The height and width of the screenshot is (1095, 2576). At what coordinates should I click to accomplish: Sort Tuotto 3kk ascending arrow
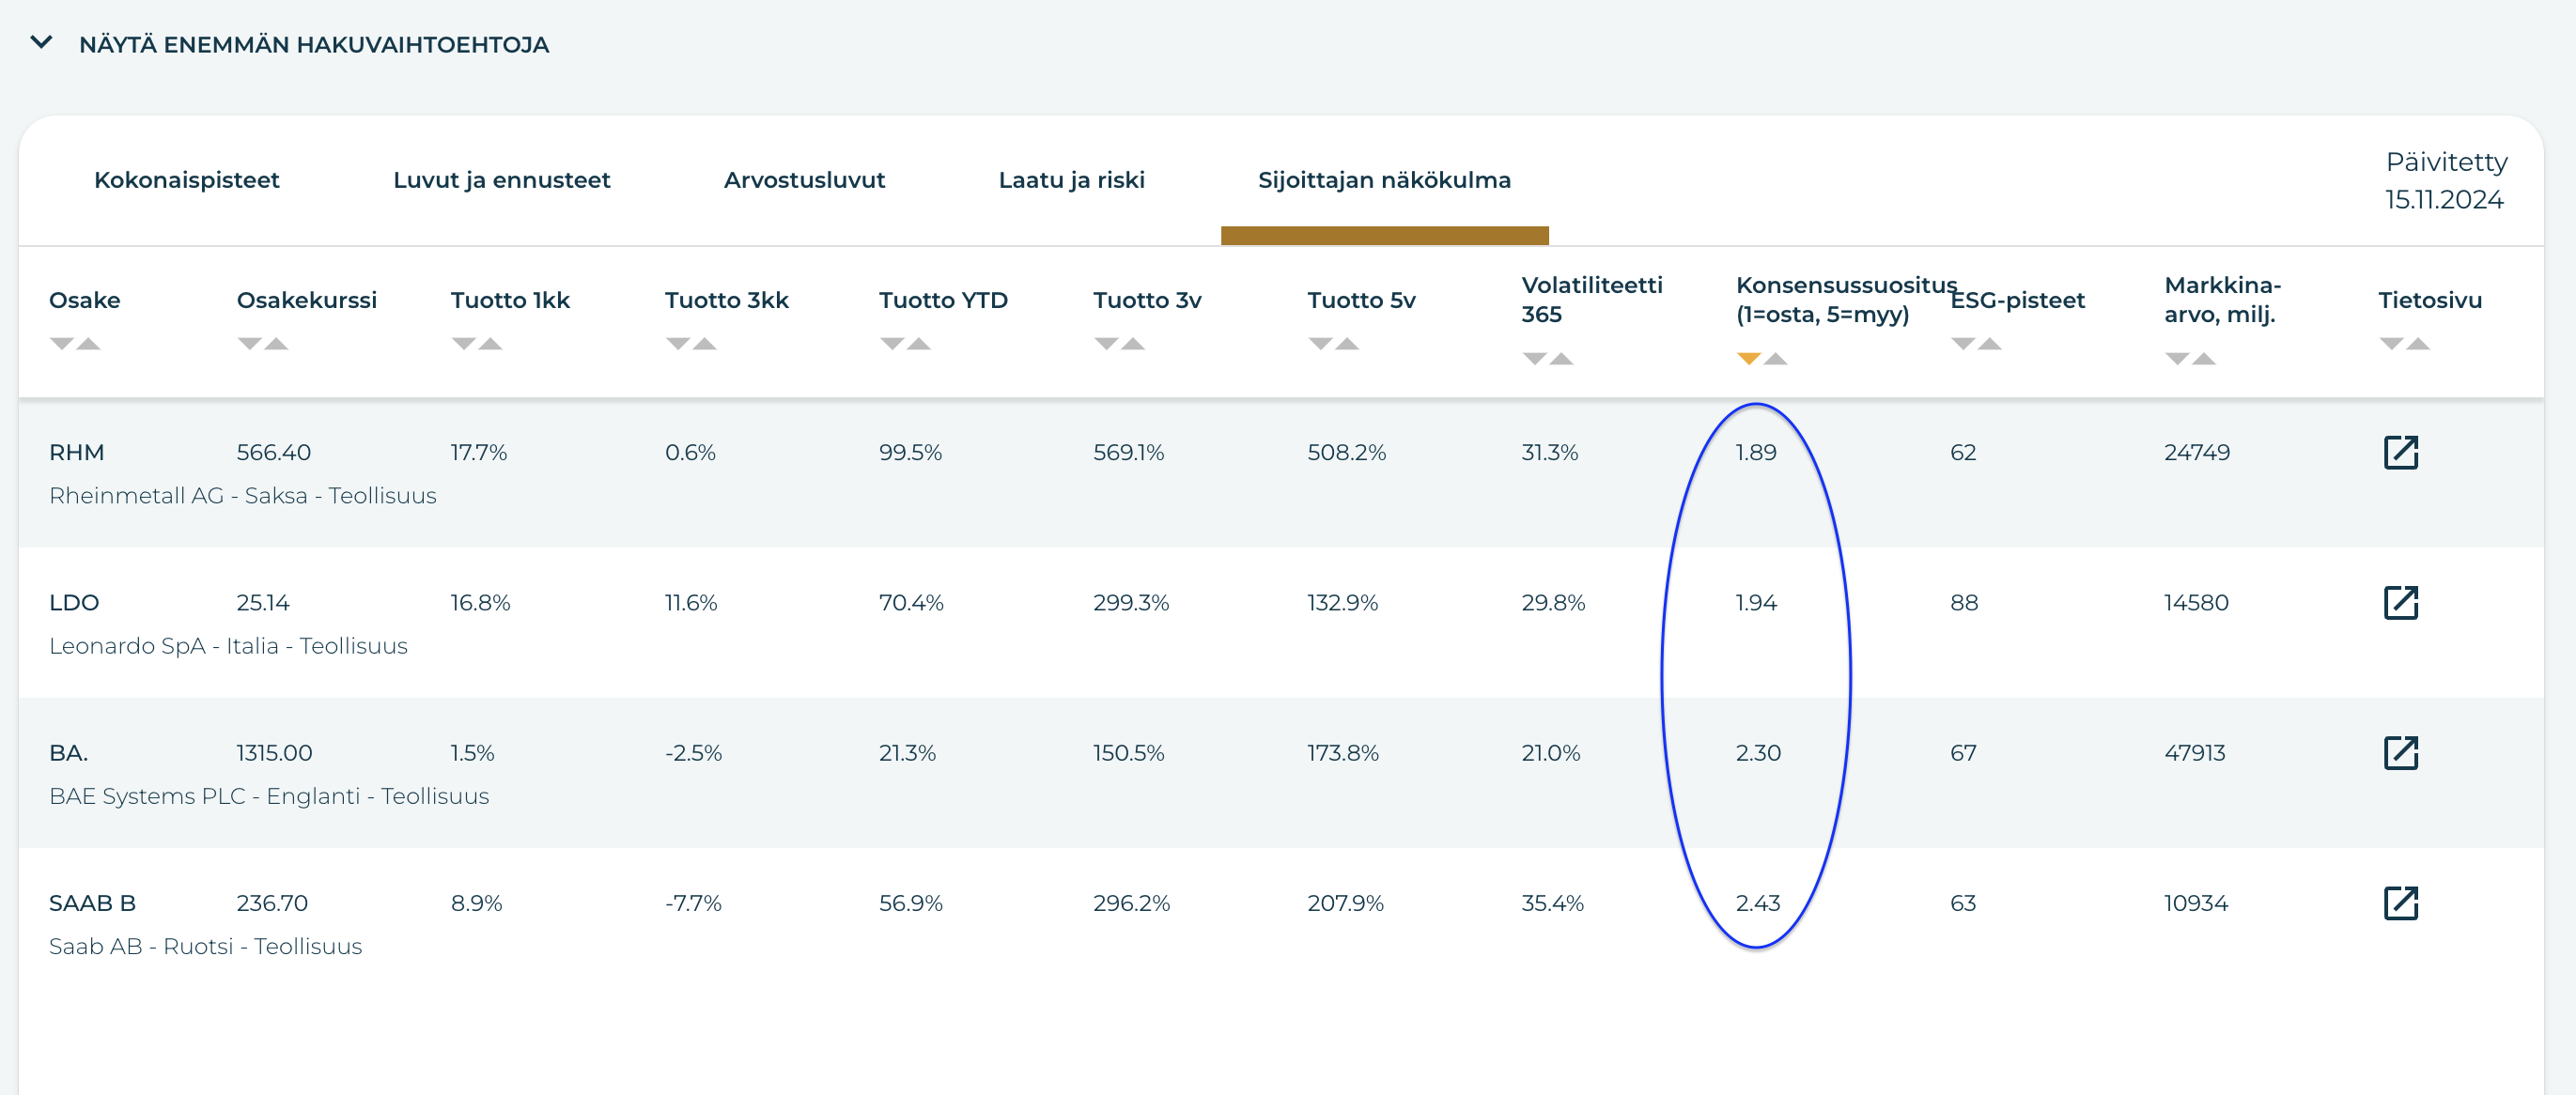[704, 343]
